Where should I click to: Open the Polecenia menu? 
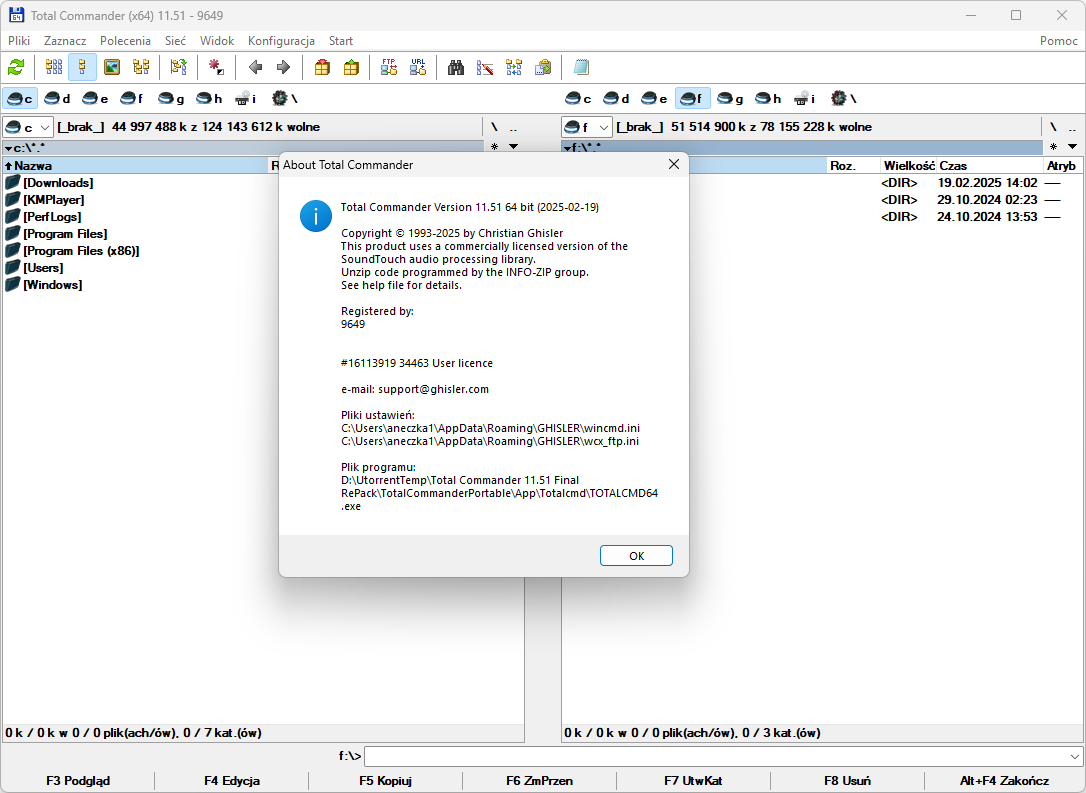[125, 41]
